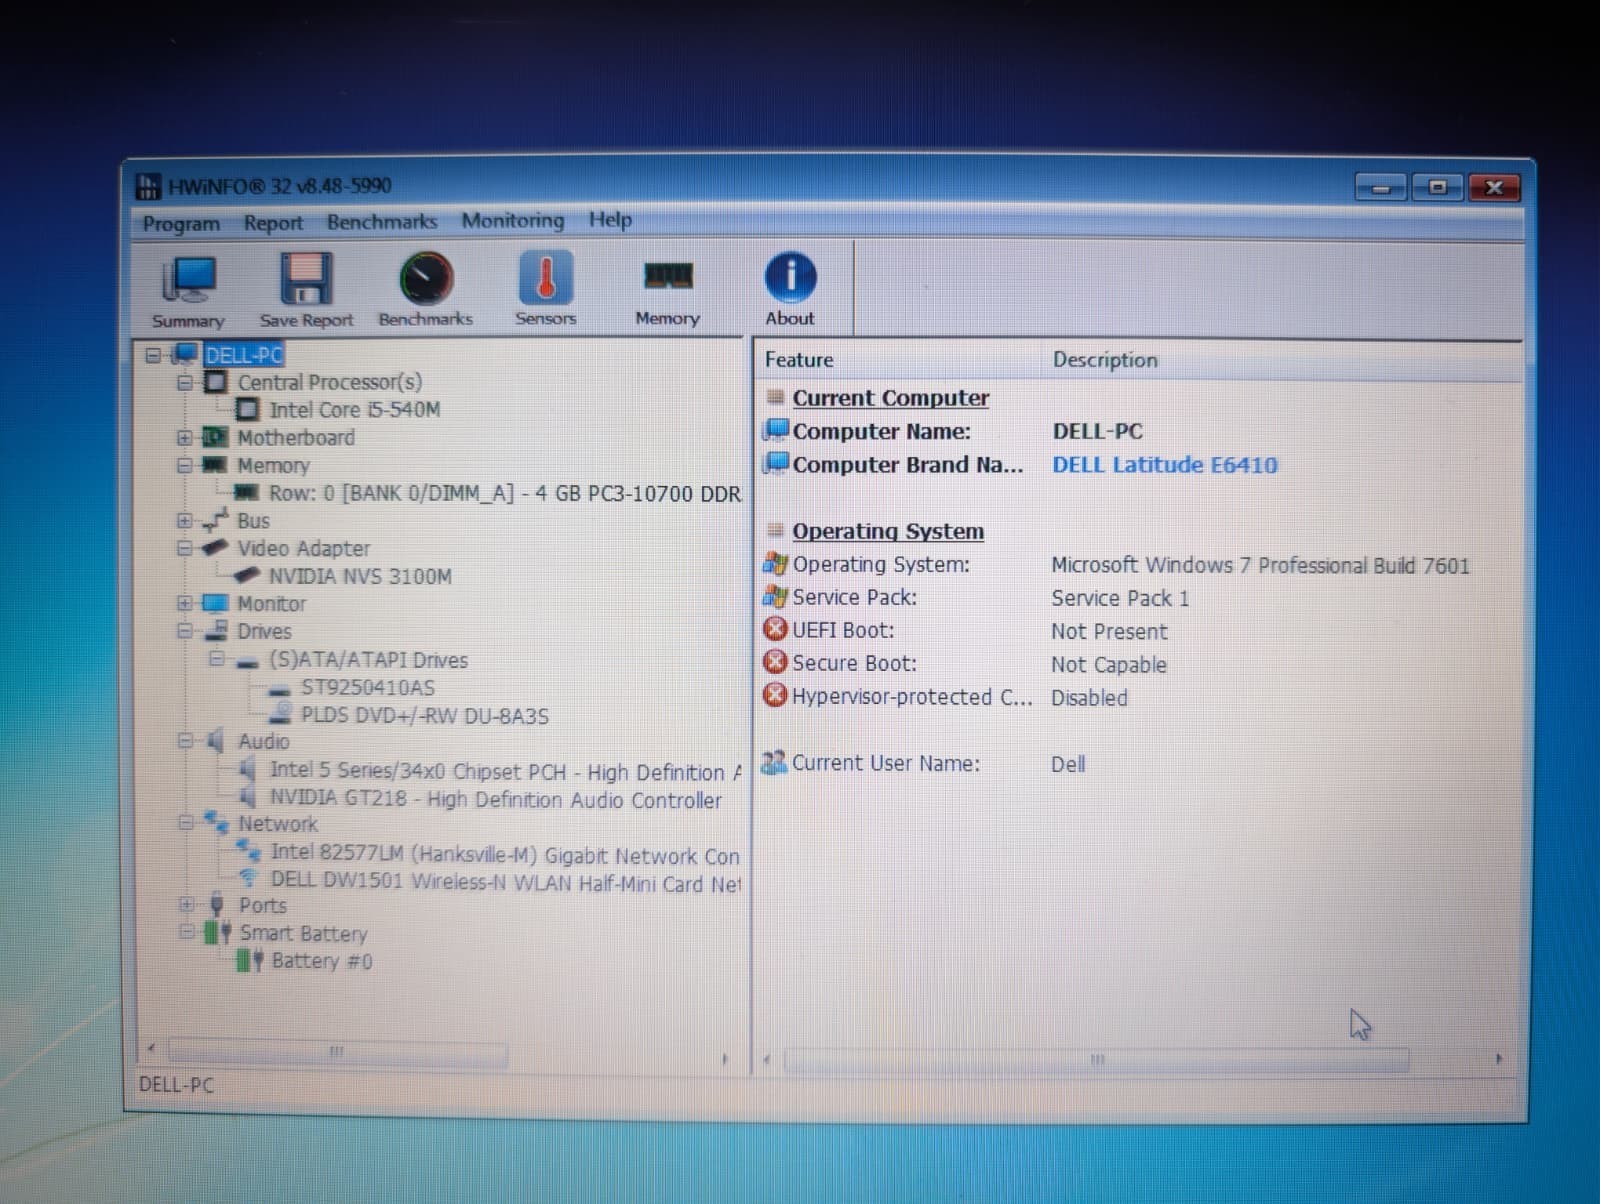The image size is (1600, 1204).
Task: Select Intel 5 Series/34x0 Chipset PCH audio item
Action: (506, 772)
